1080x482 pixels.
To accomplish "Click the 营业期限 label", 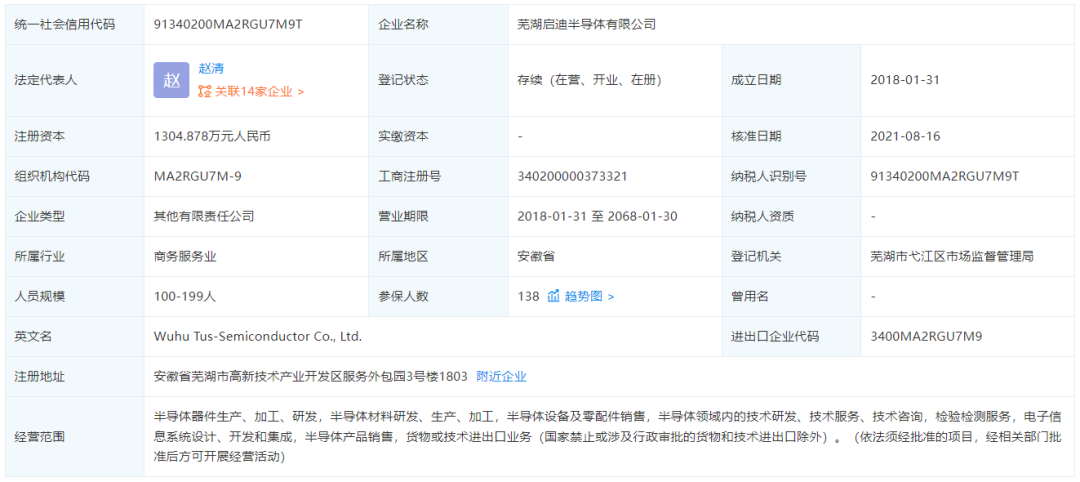I will click(x=403, y=216).
